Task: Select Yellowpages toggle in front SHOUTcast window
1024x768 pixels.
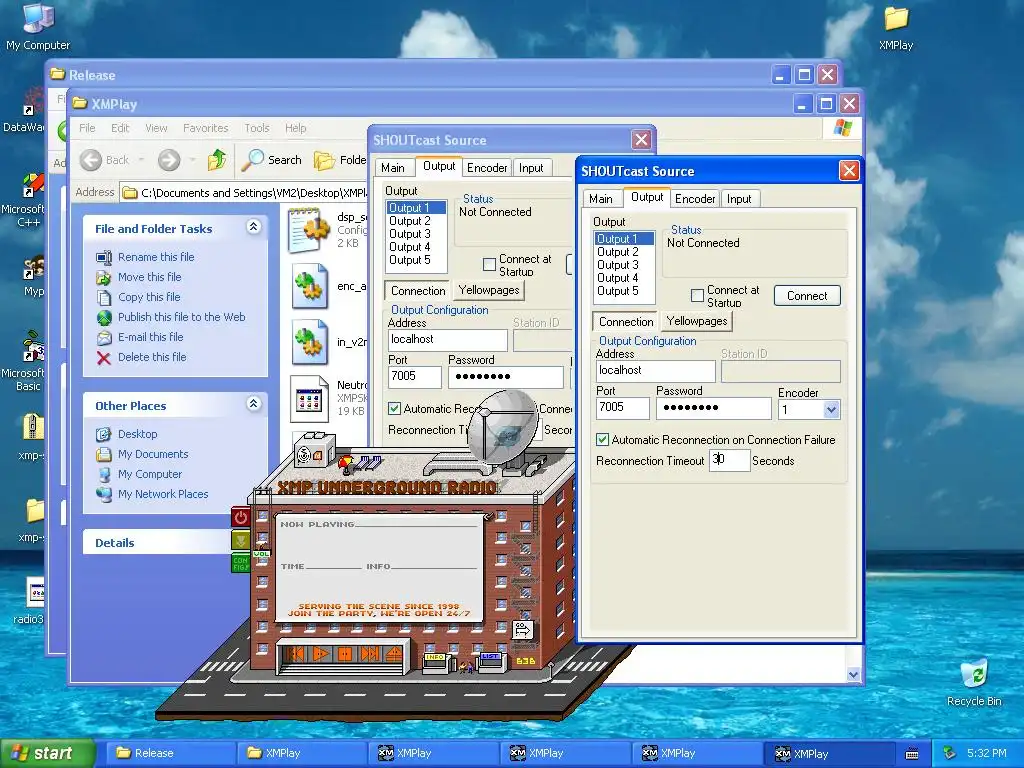Action: coord(696,321)
